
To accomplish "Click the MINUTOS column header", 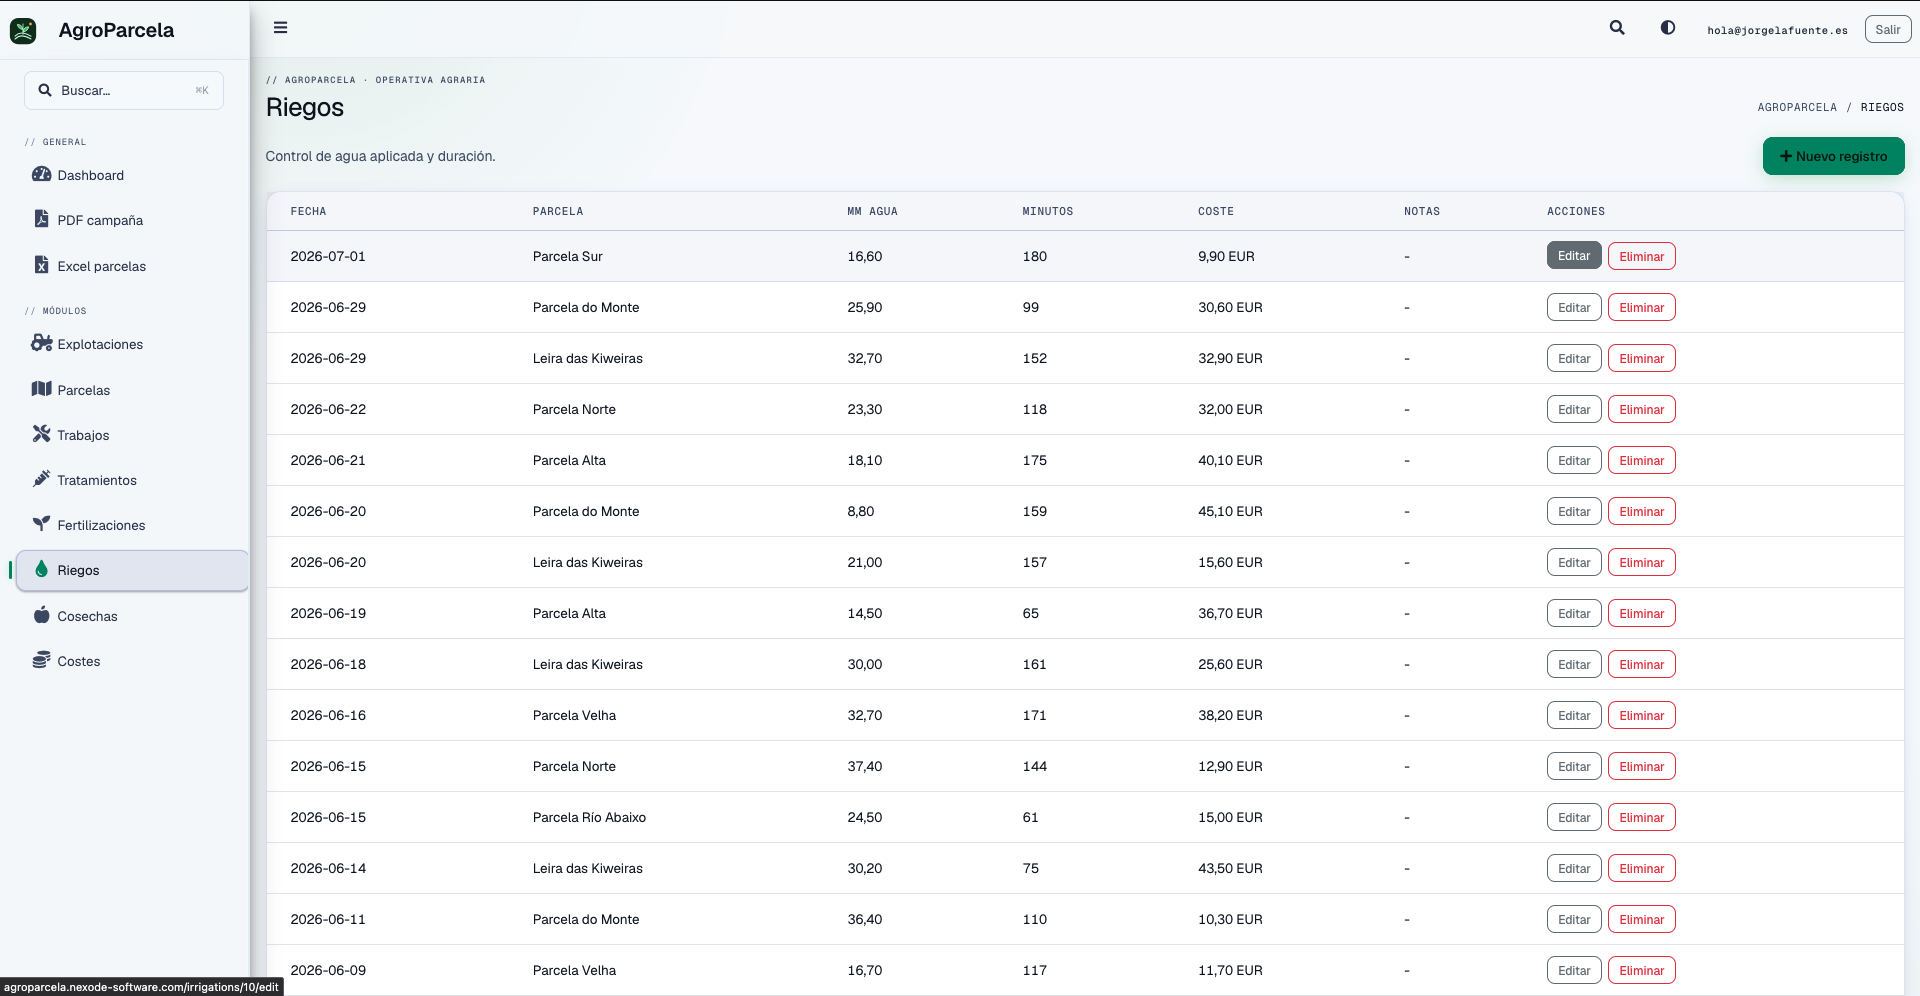I will 1047,211.
